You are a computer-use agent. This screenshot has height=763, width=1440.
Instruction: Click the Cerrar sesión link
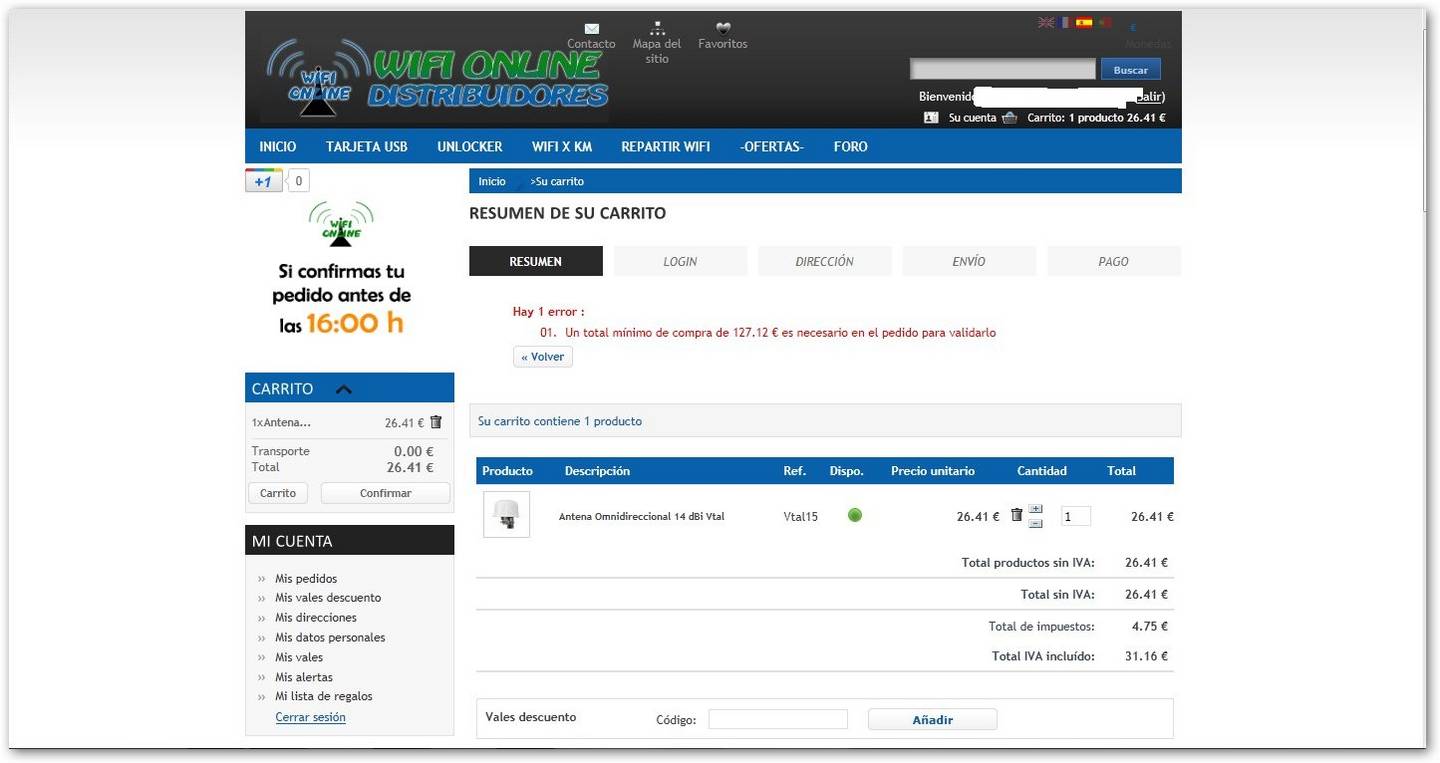311,718
